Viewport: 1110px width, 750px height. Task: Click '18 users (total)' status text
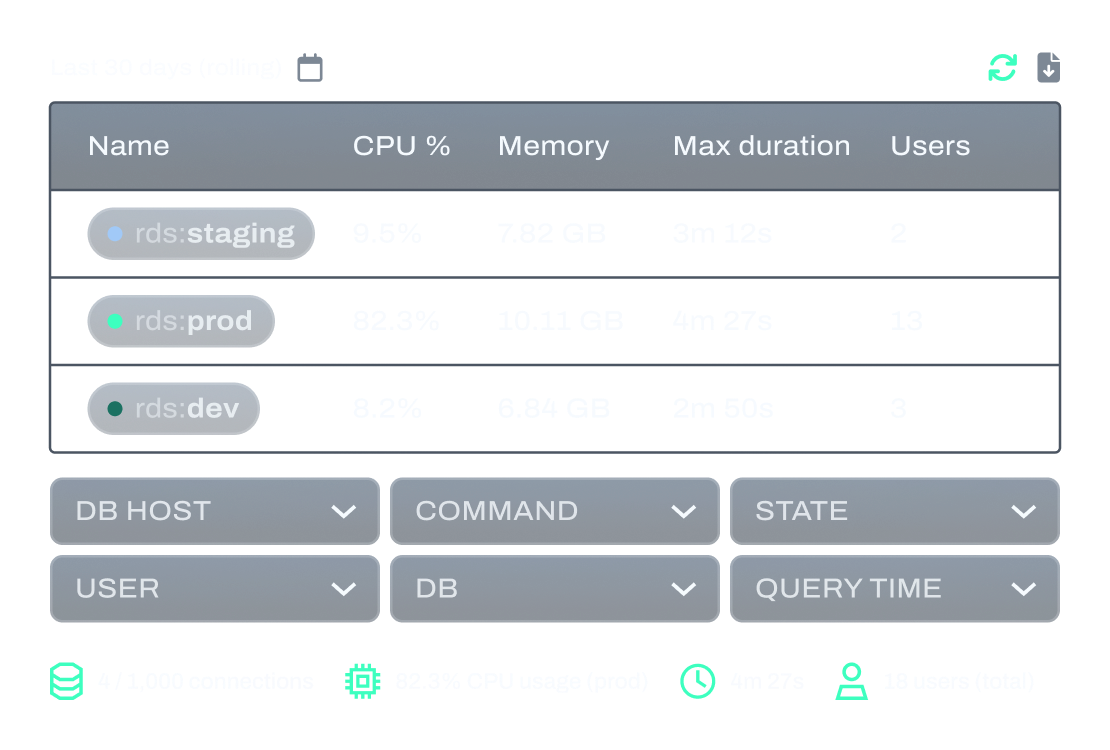pos(959,681)
